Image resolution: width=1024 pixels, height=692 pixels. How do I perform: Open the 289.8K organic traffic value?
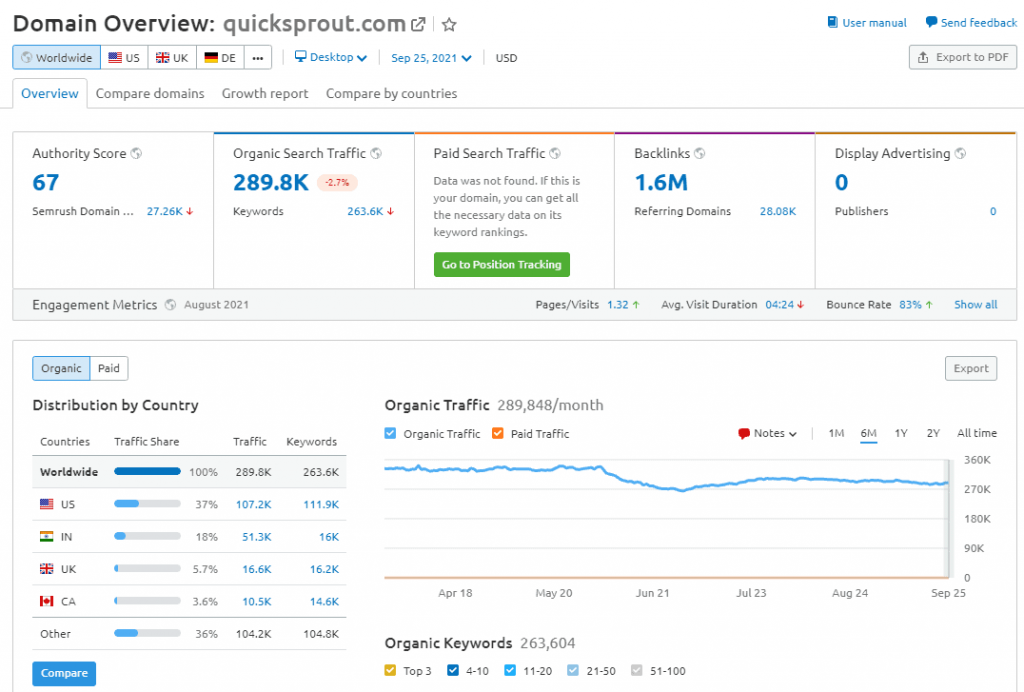point(270,183)
